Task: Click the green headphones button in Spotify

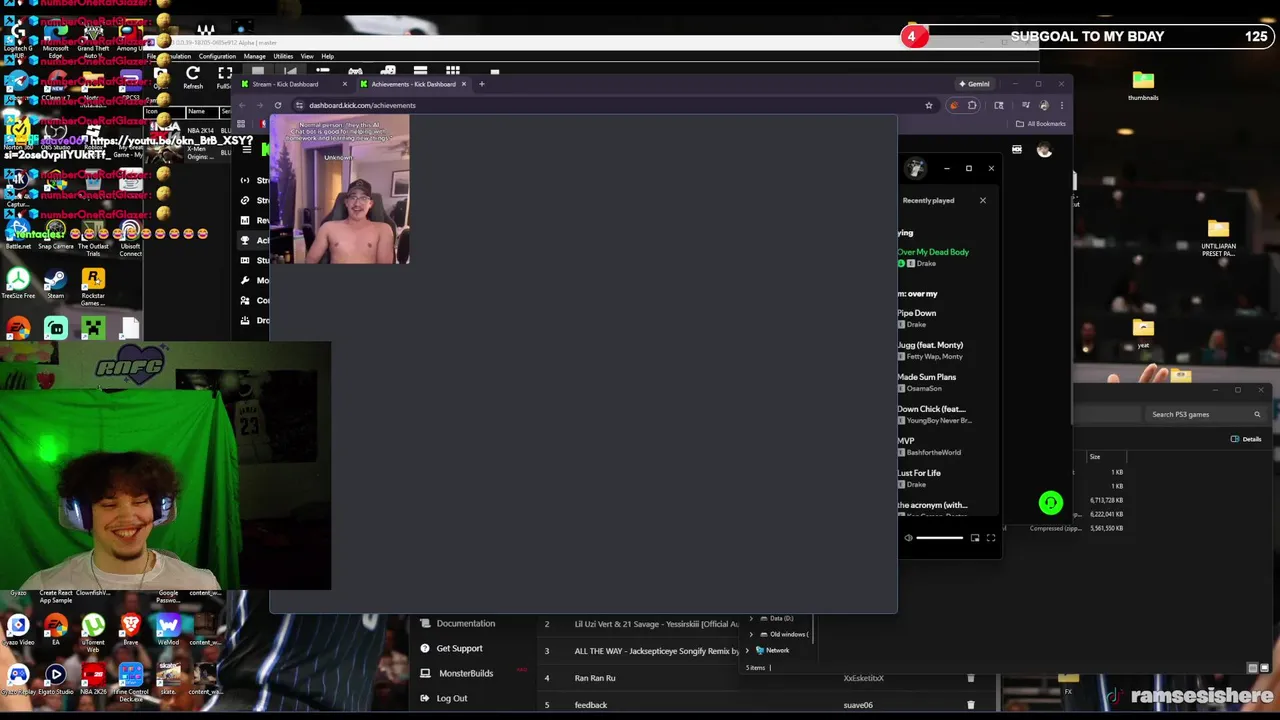Action: (x=1050, y=503)
